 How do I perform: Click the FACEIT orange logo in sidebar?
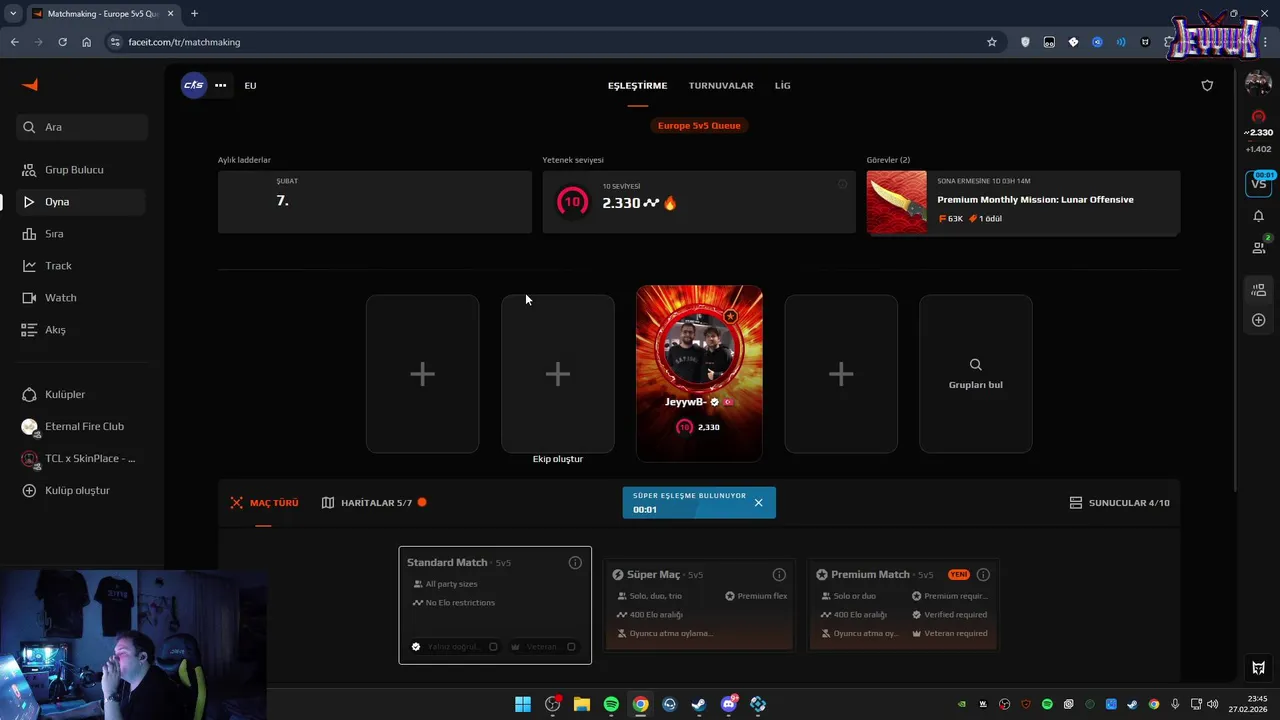(30, 85)
